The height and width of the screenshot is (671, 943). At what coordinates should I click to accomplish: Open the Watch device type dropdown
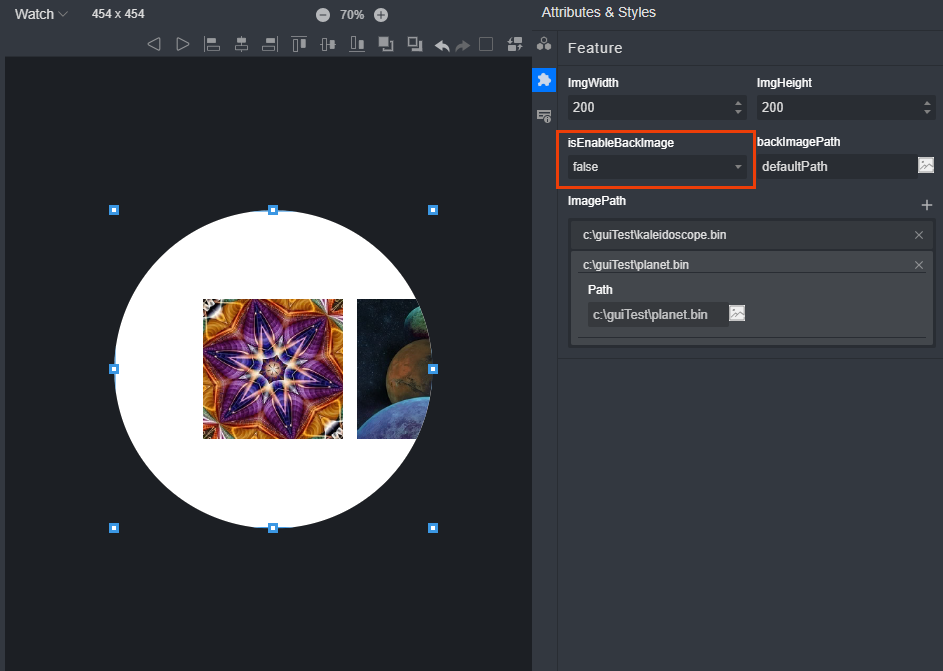tap(42, 15)
